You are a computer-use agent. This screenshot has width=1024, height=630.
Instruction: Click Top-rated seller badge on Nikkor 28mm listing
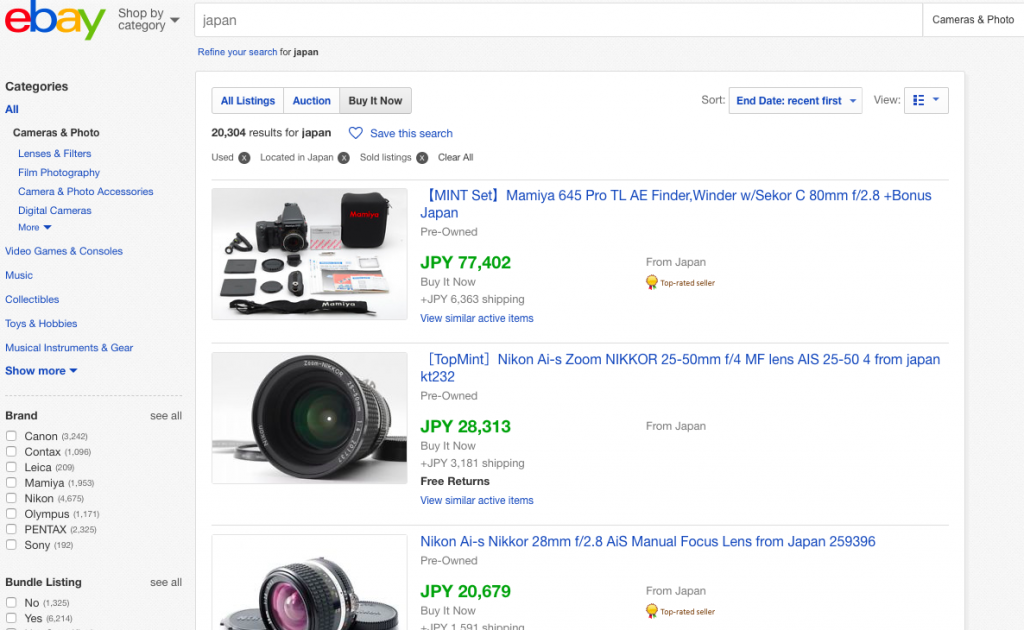[x=680, y=612]
